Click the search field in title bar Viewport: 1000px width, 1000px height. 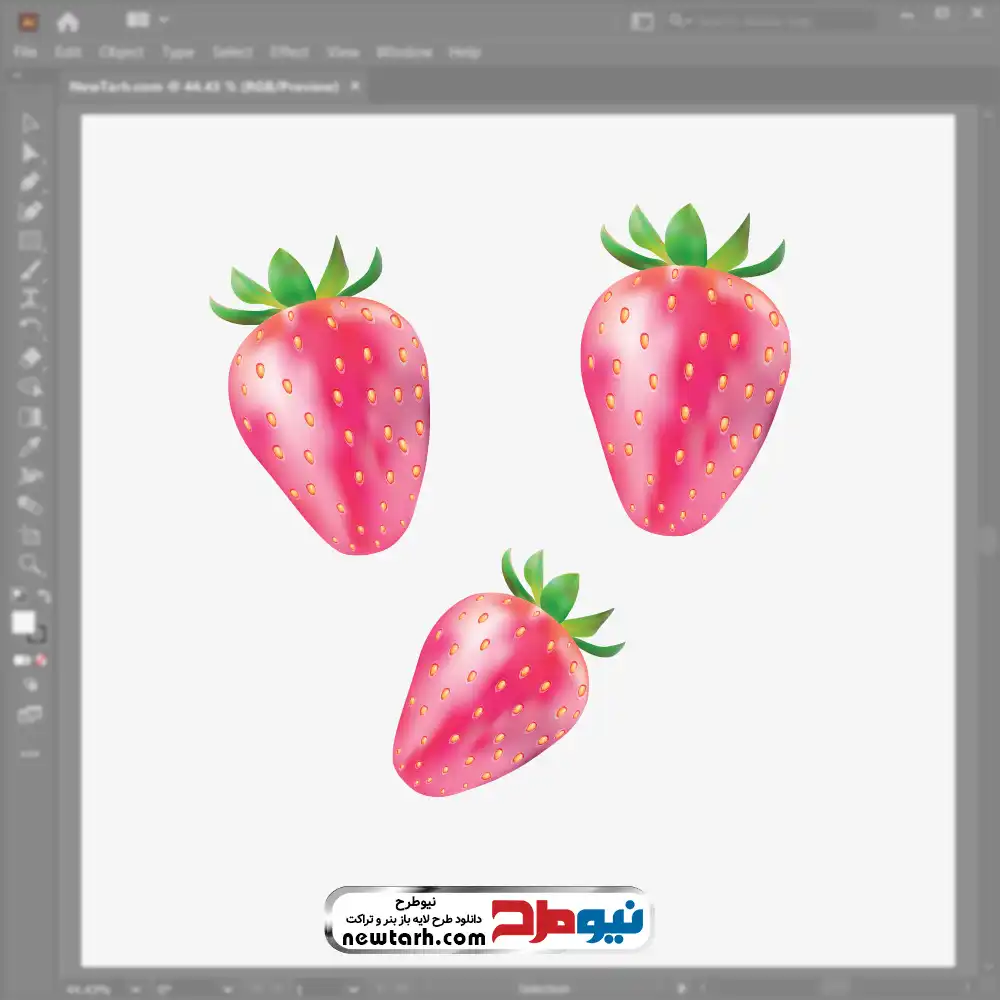[770, 21]
